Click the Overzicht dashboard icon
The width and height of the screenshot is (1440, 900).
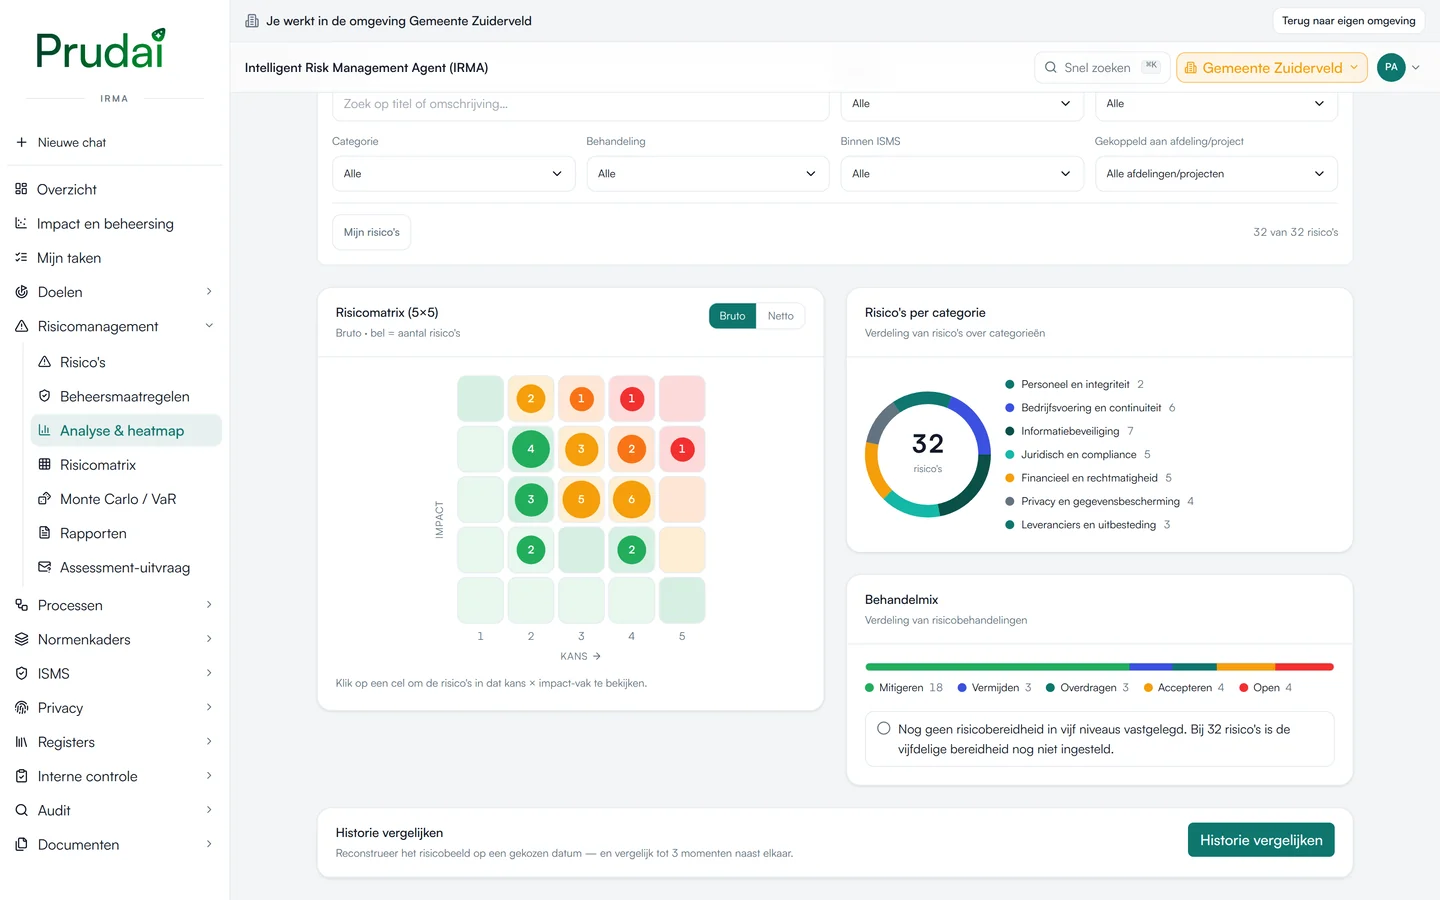(x=21, y=189)
